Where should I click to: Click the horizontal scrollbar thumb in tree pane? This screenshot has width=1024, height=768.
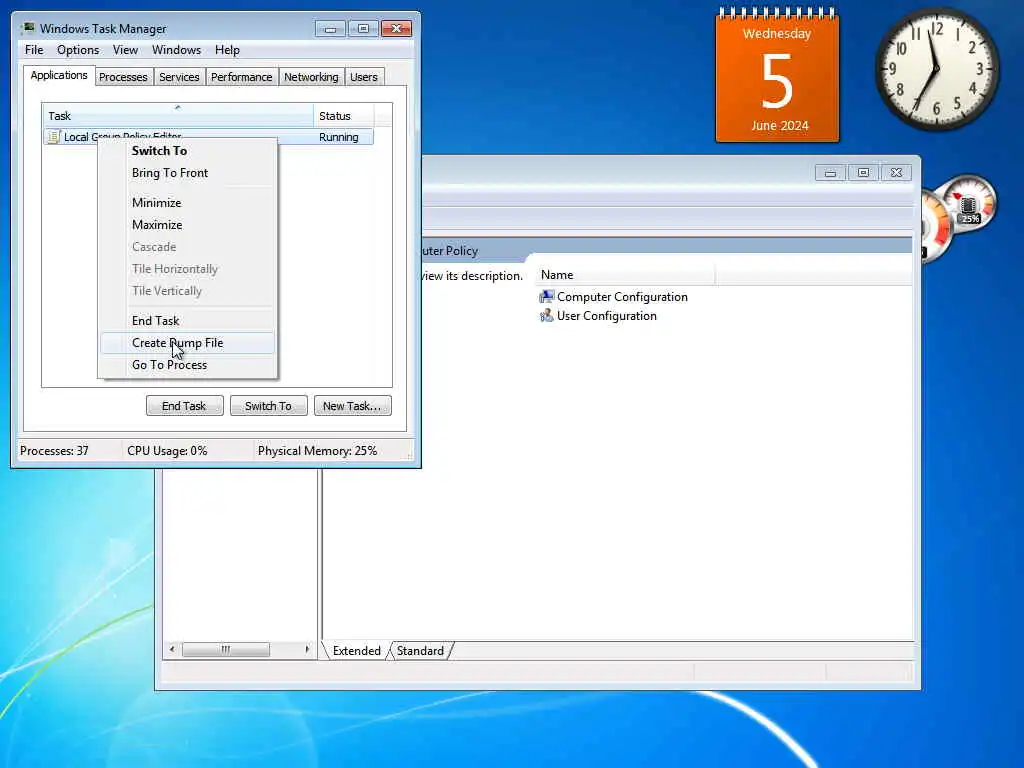[x=225, y=649]
